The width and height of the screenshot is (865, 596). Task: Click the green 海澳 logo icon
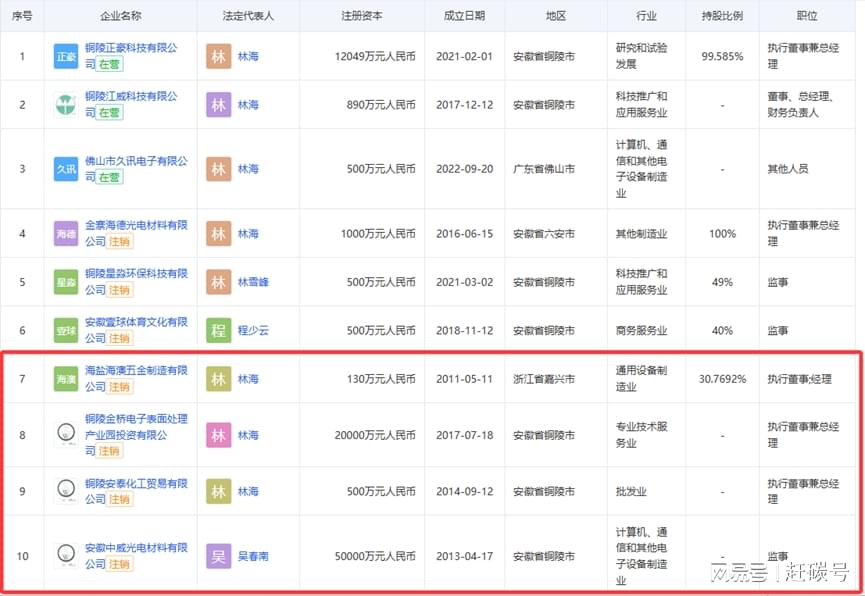coord(66,379)
